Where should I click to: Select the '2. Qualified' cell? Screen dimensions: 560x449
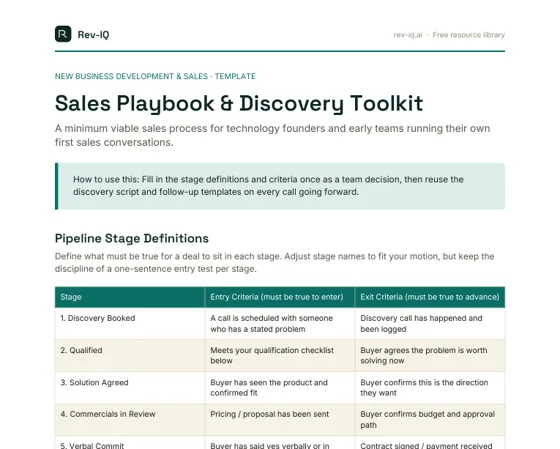click(130, 356)
